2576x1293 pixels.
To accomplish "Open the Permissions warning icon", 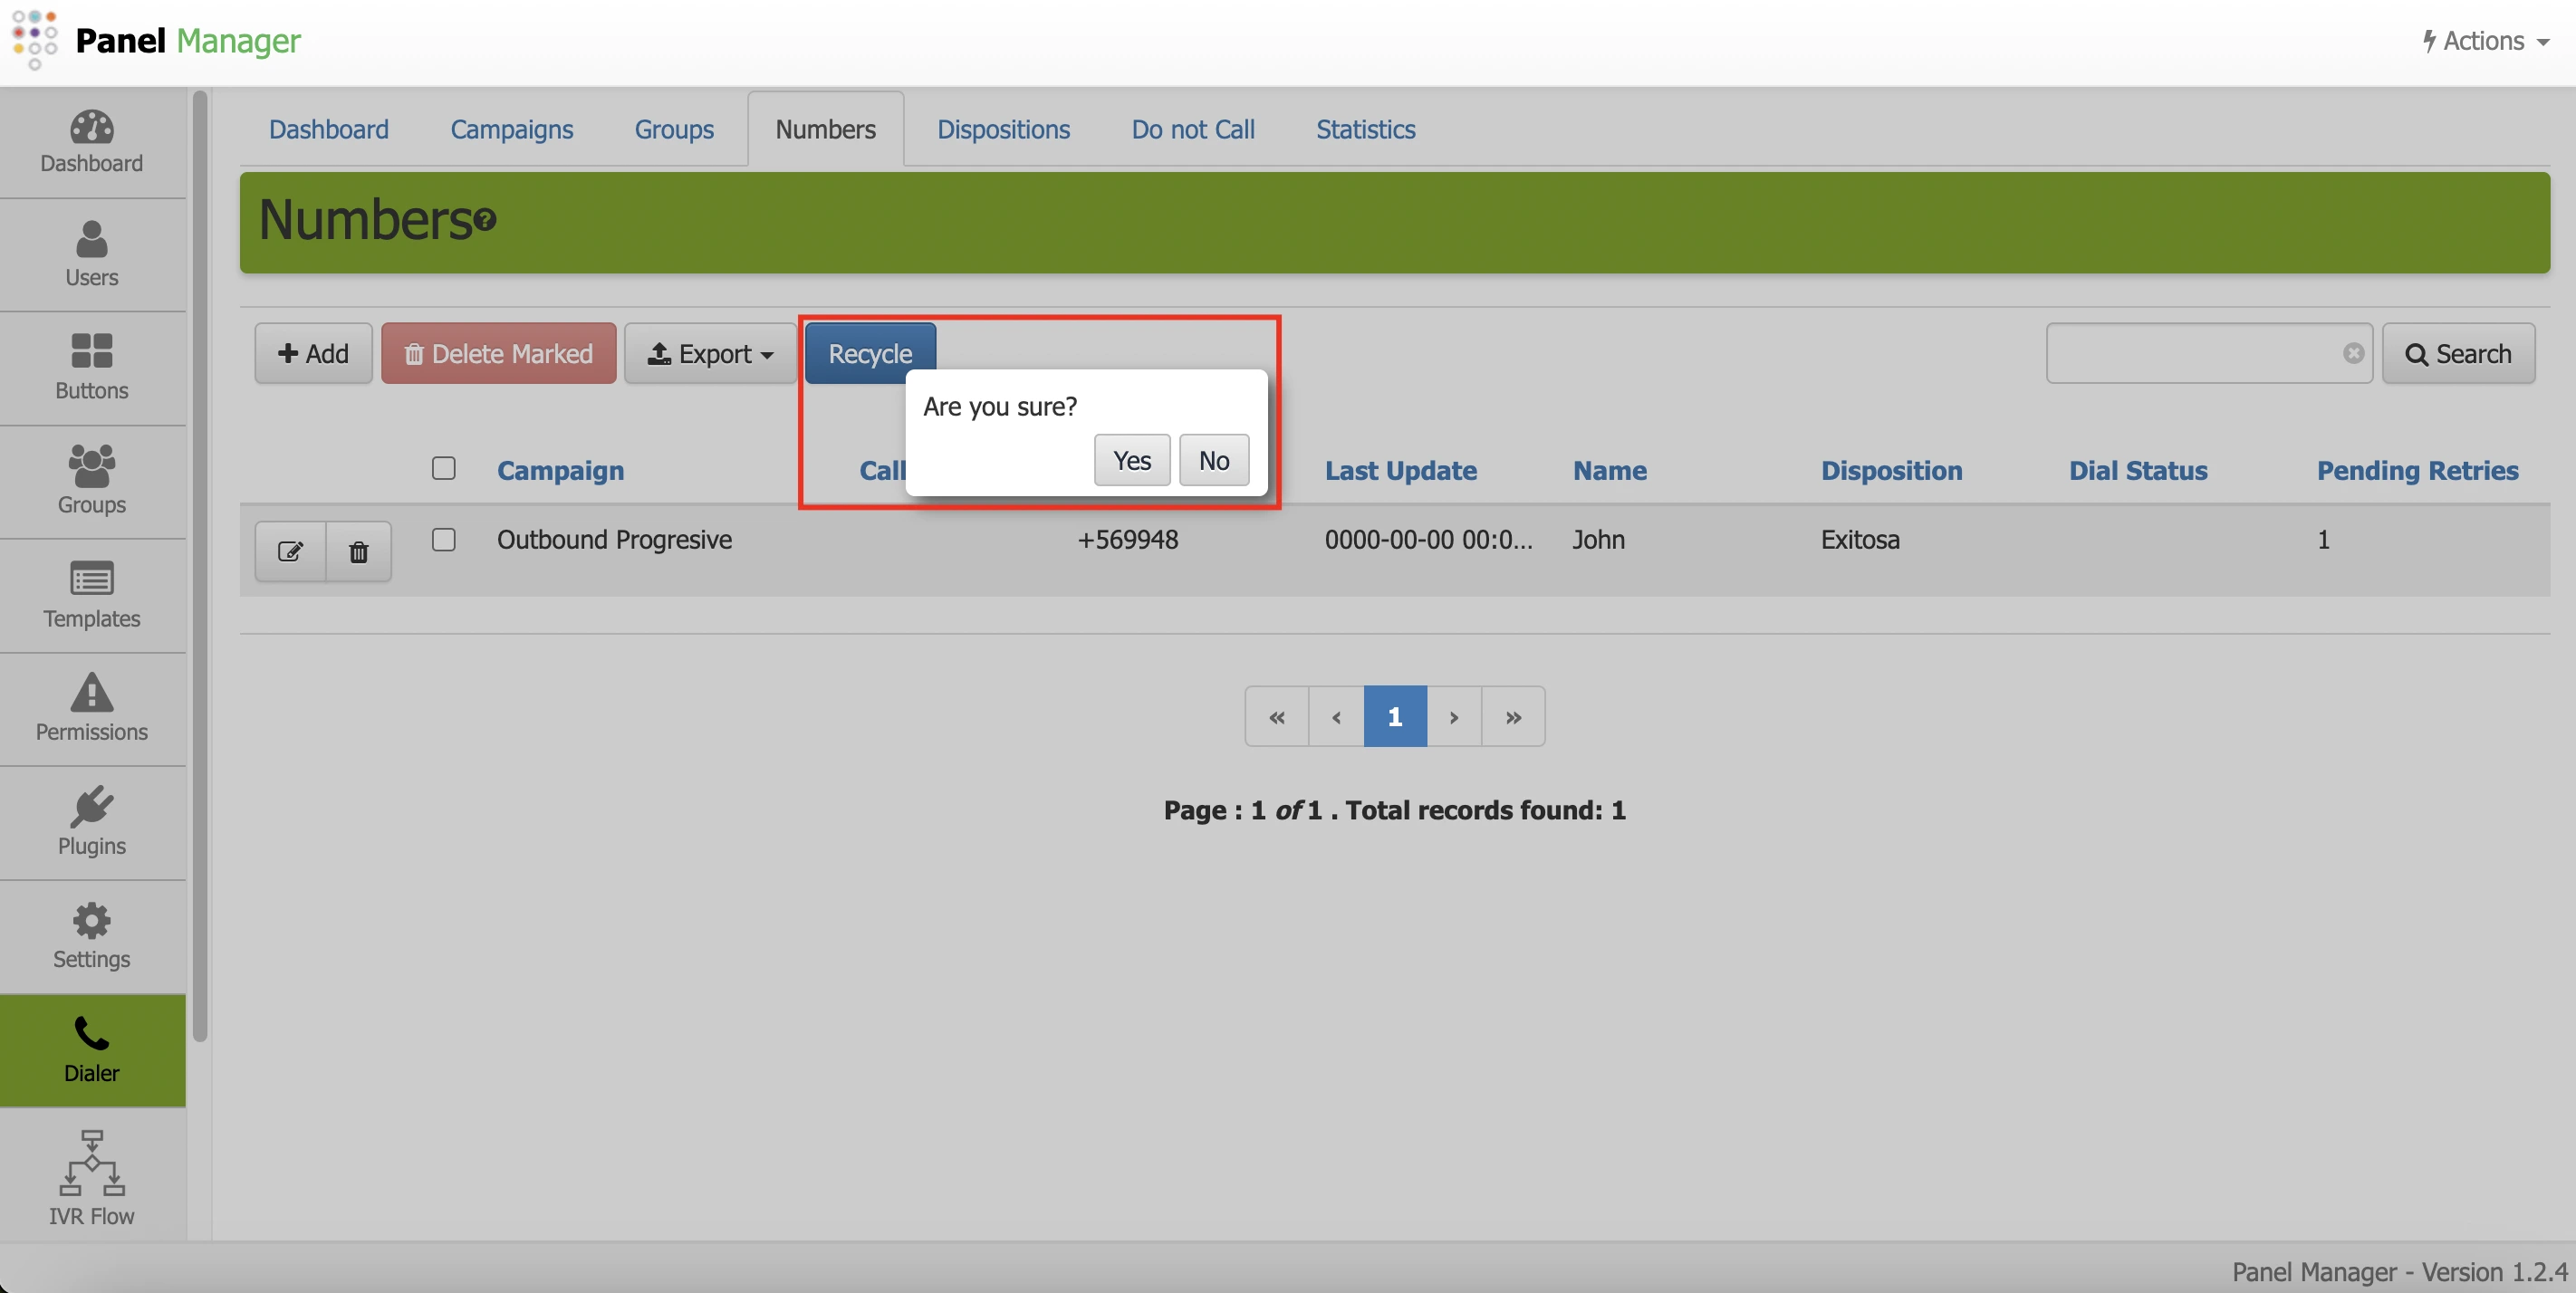I will tap(92, 693).
